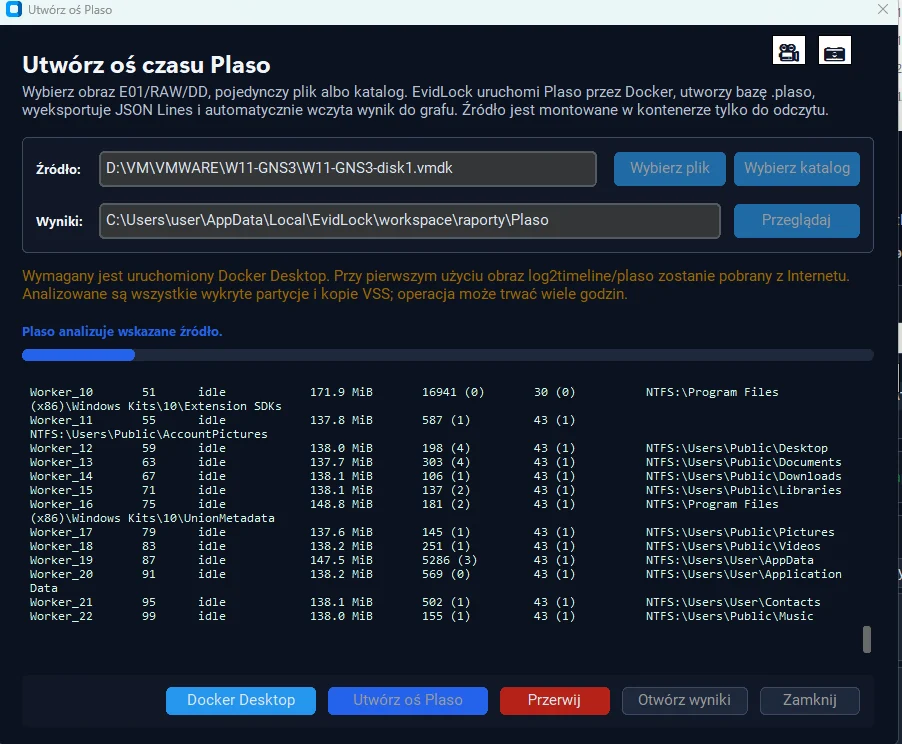Stop the analysis with Przerwij
The image size is (902, 744).
click(x=555, y=700)
